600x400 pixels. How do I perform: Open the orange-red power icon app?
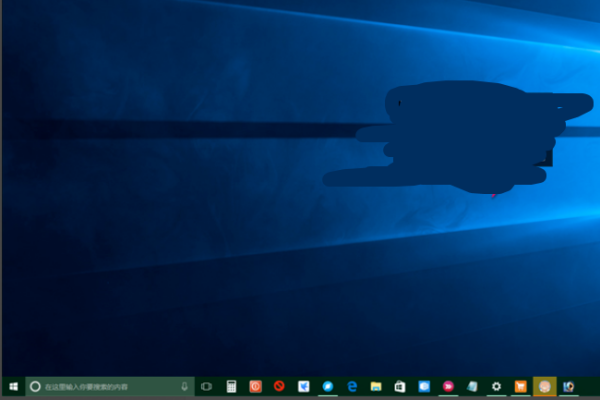coord(256,386)
